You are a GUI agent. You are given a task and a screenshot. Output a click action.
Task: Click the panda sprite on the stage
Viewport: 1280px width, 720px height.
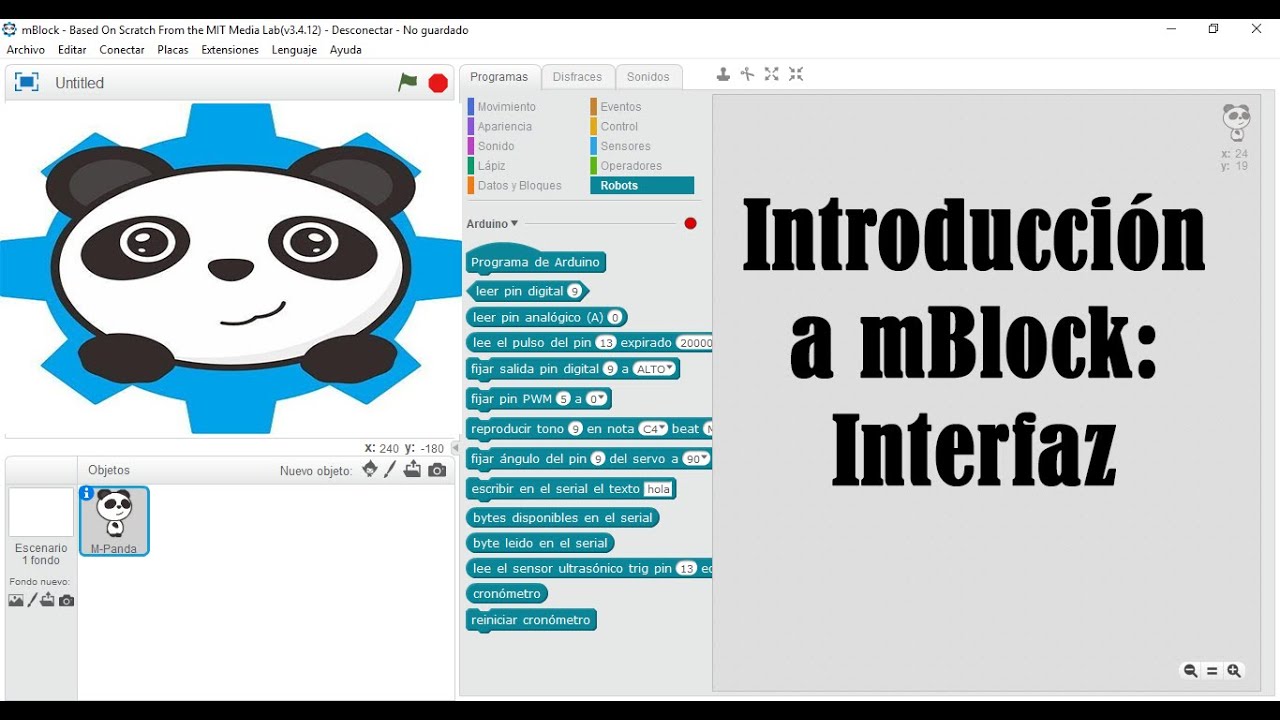pyautogui.click(x=229, y=268)
